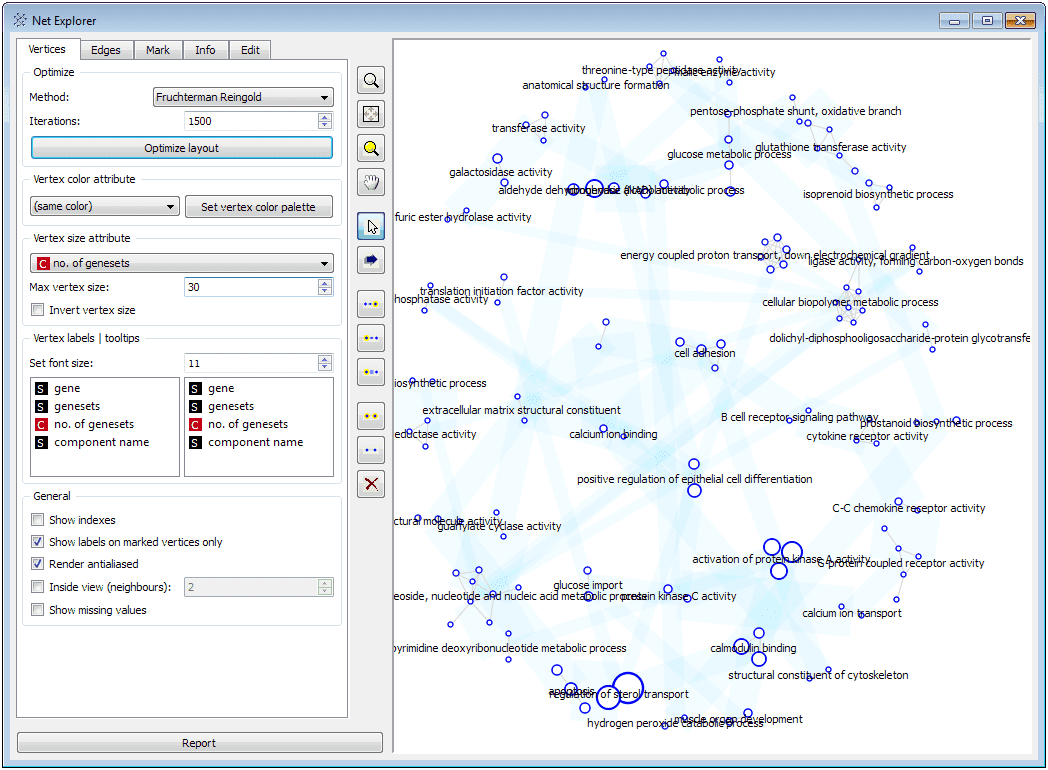Select the Zoom magnifier tool
Viewport: 1048px width, 770px height.
370,80
